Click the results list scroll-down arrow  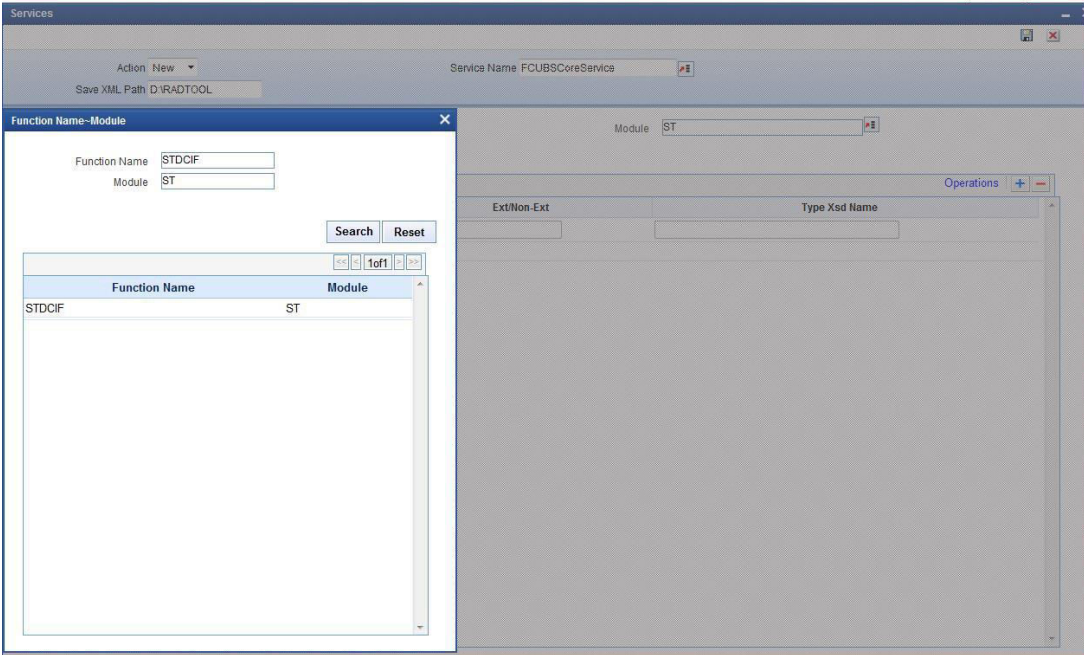(420, 627)
